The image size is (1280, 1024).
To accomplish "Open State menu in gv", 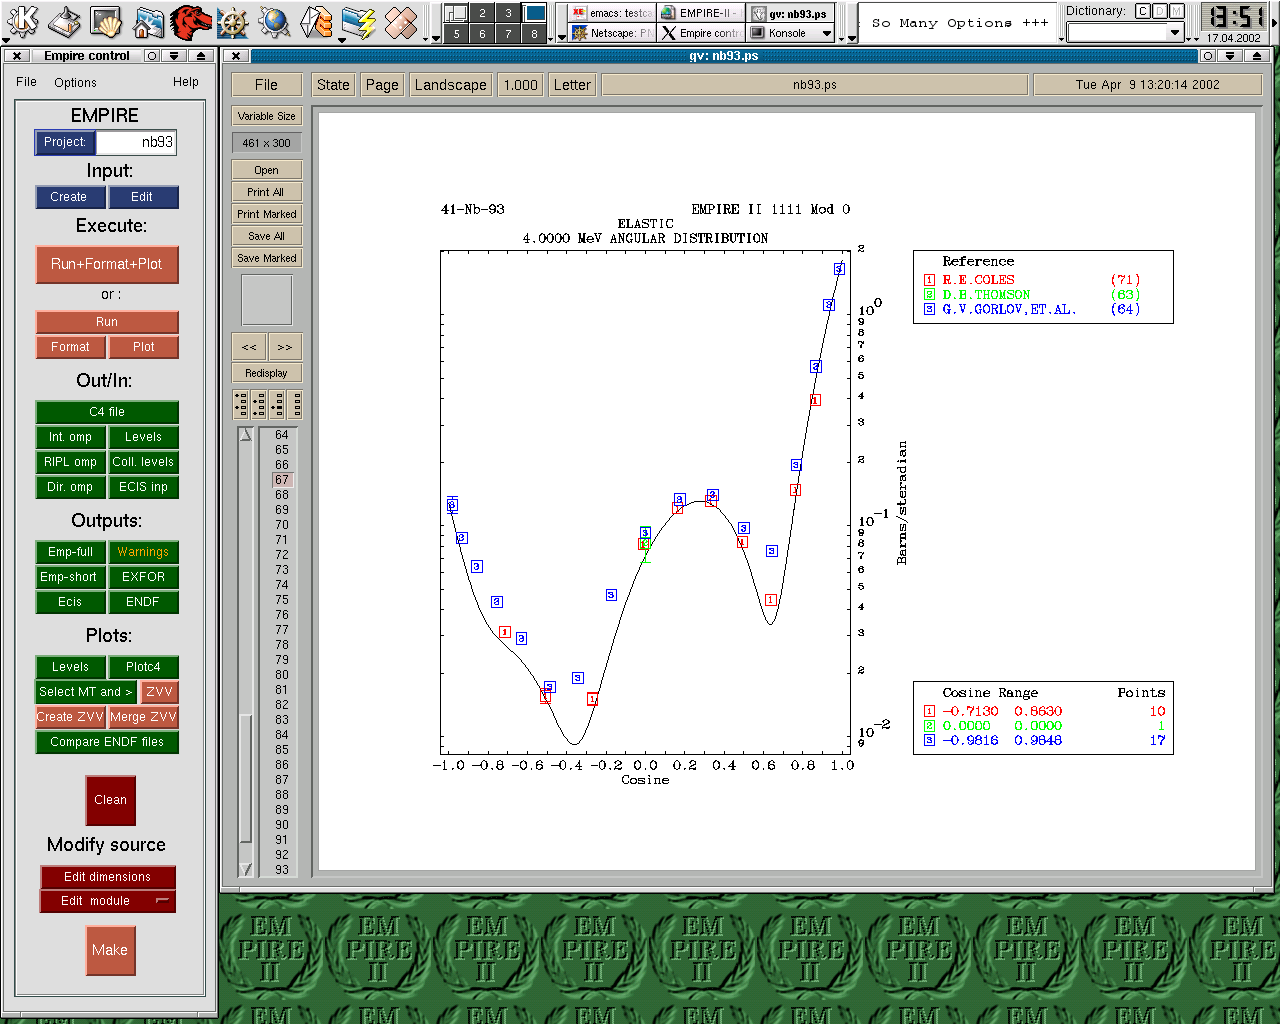I will pyautogui.click(x=333, y=85).
